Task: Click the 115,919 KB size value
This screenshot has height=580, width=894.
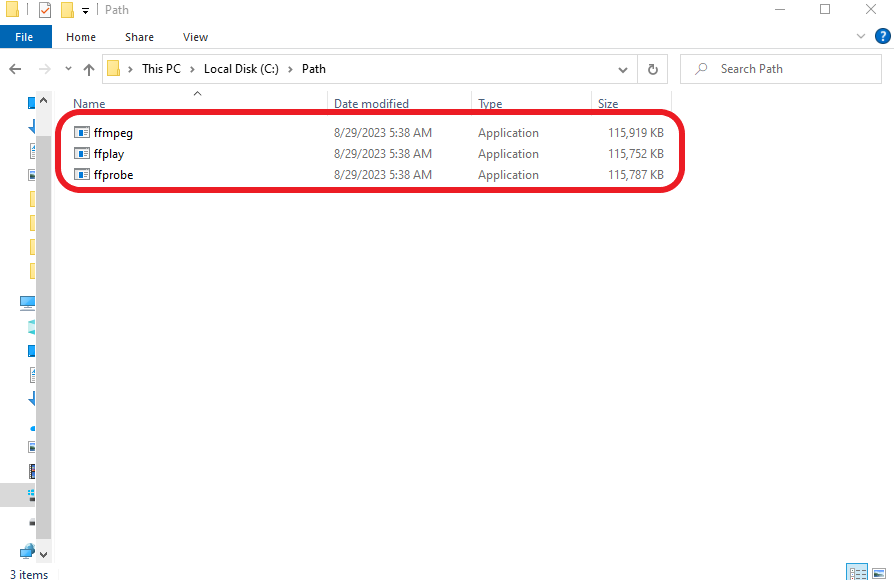Action: pos(636,133)
